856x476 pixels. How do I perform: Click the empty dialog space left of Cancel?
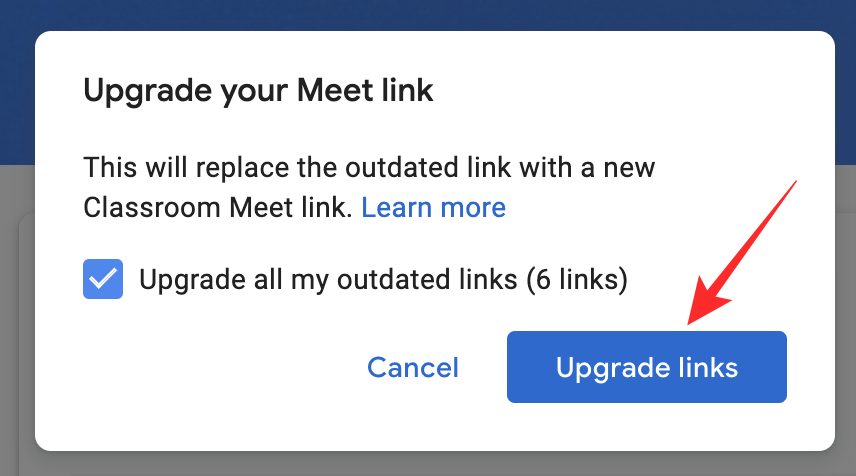[x=200, y=367]
